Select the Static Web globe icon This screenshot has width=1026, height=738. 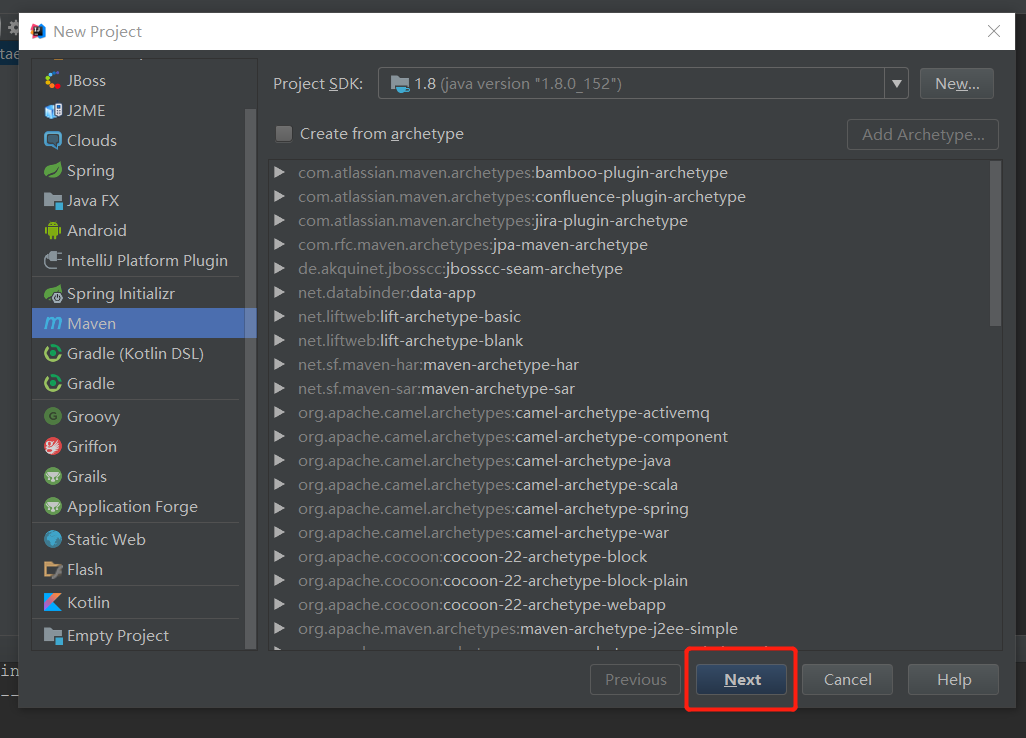52,539
